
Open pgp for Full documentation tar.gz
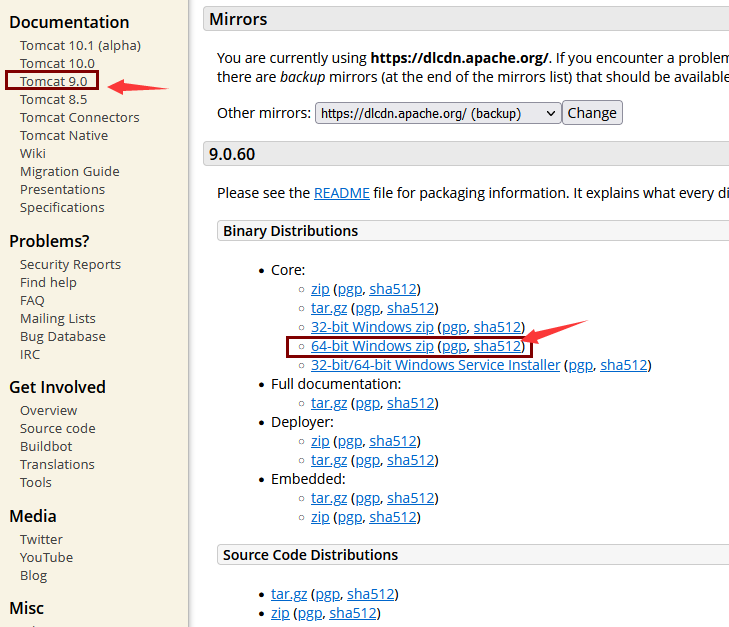pyautogui.click(x=368, y=403)
